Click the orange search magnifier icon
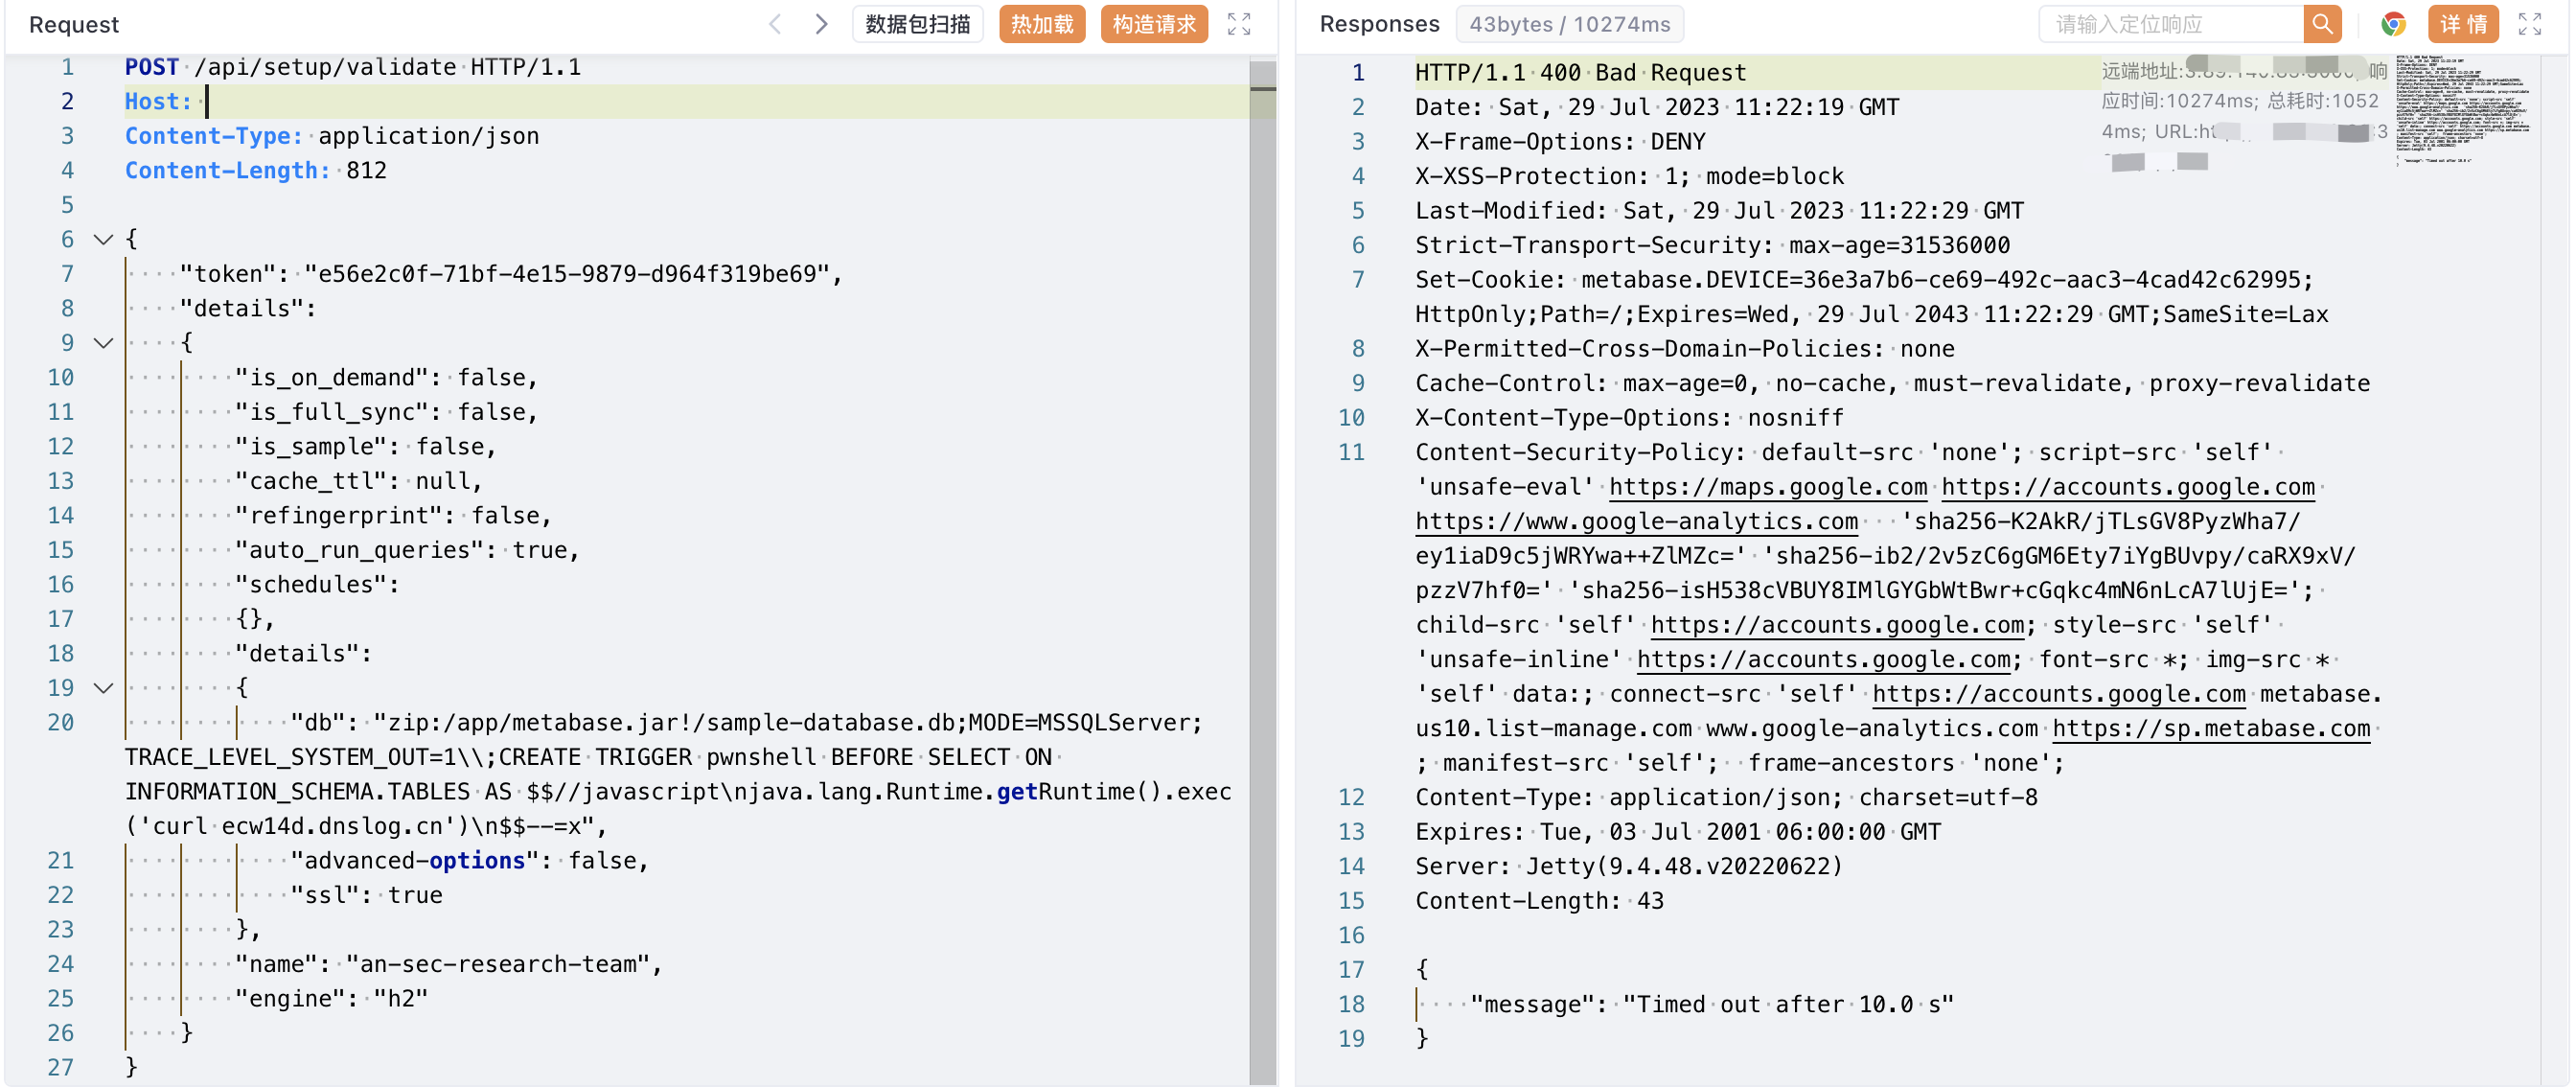This screenshot has height=1087, width=2576. pyautogui.click(x=2322, y=24)
